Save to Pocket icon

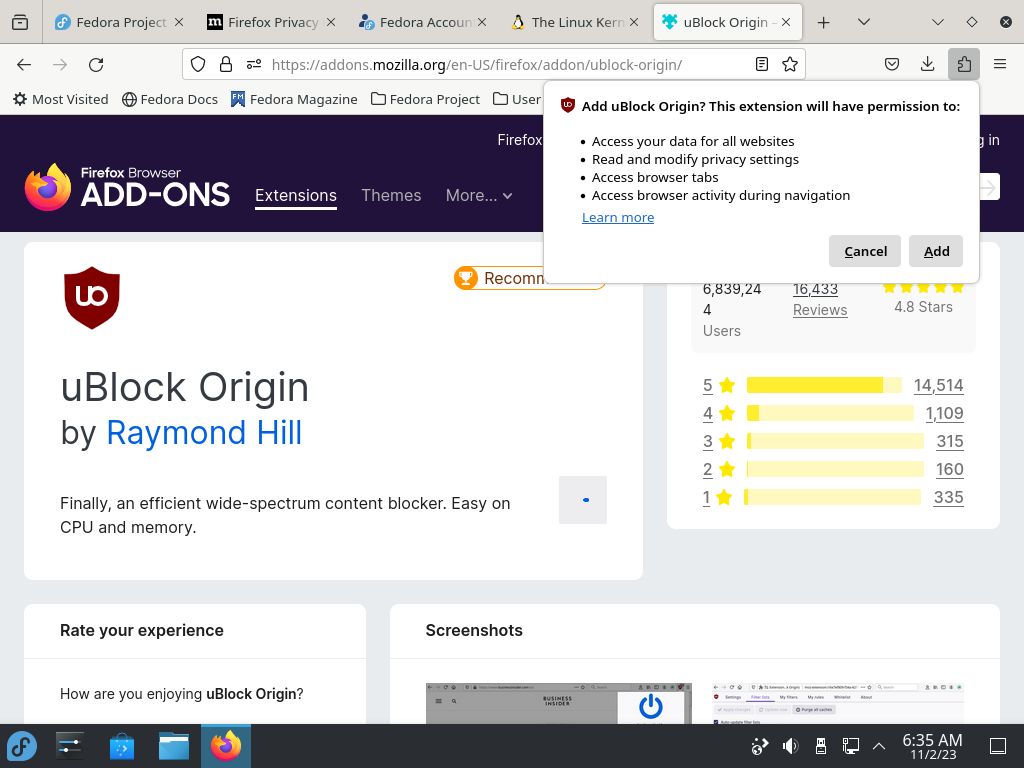(892, 64)
